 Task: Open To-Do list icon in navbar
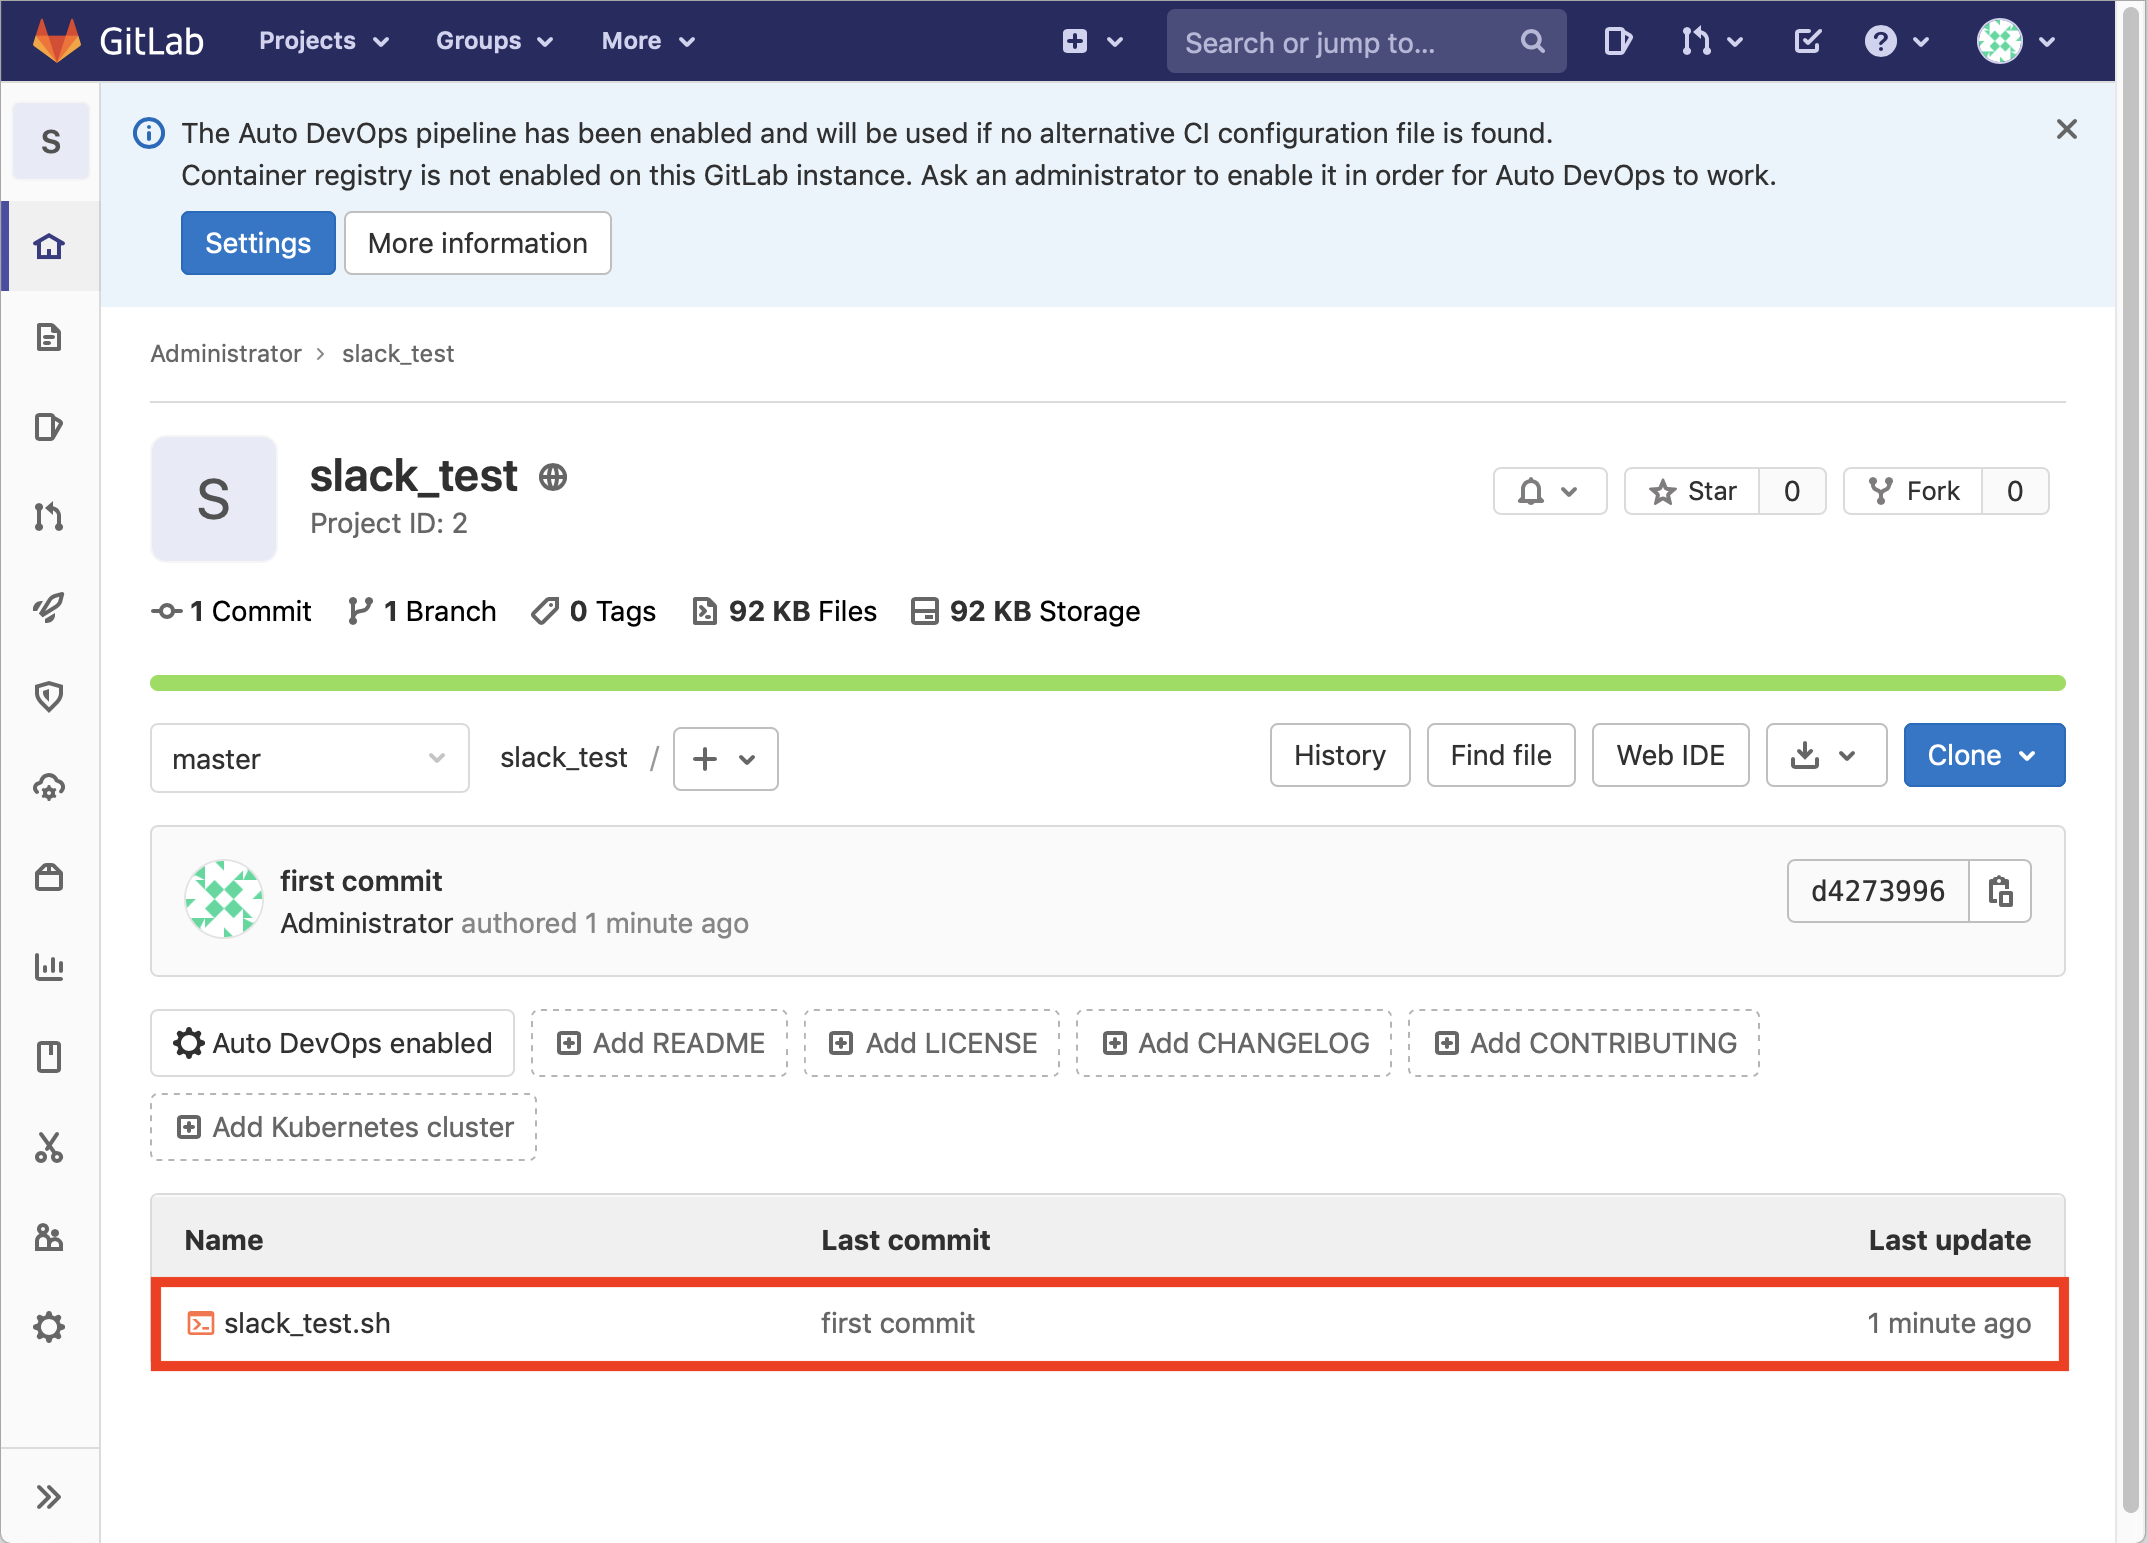click(x=1807, y=41)
